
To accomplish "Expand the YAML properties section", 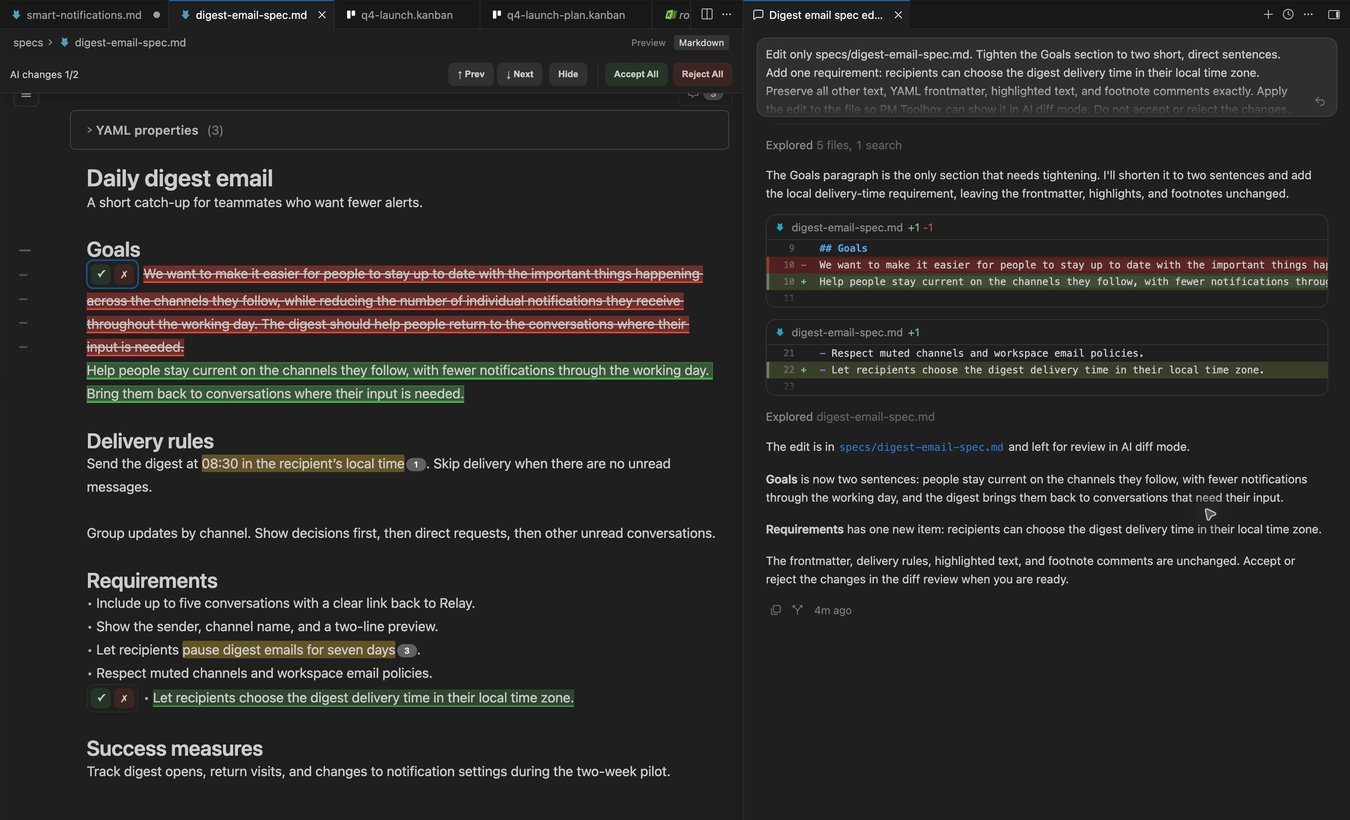I will pyautogui.click(x=399, y=130).
